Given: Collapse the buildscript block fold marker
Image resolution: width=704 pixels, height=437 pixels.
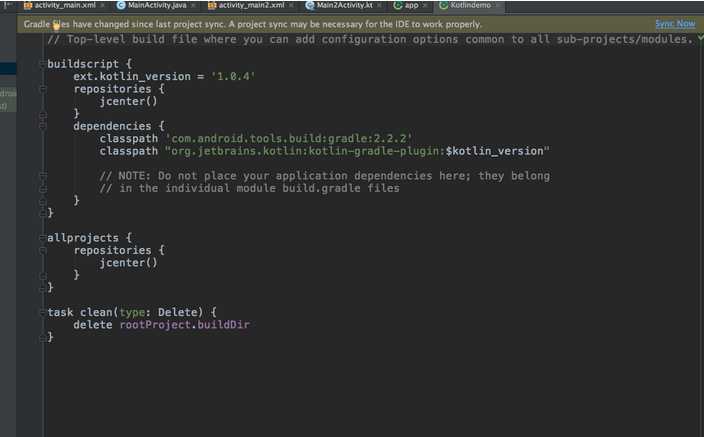Looking at the screenshot, I should pos(42,64).
